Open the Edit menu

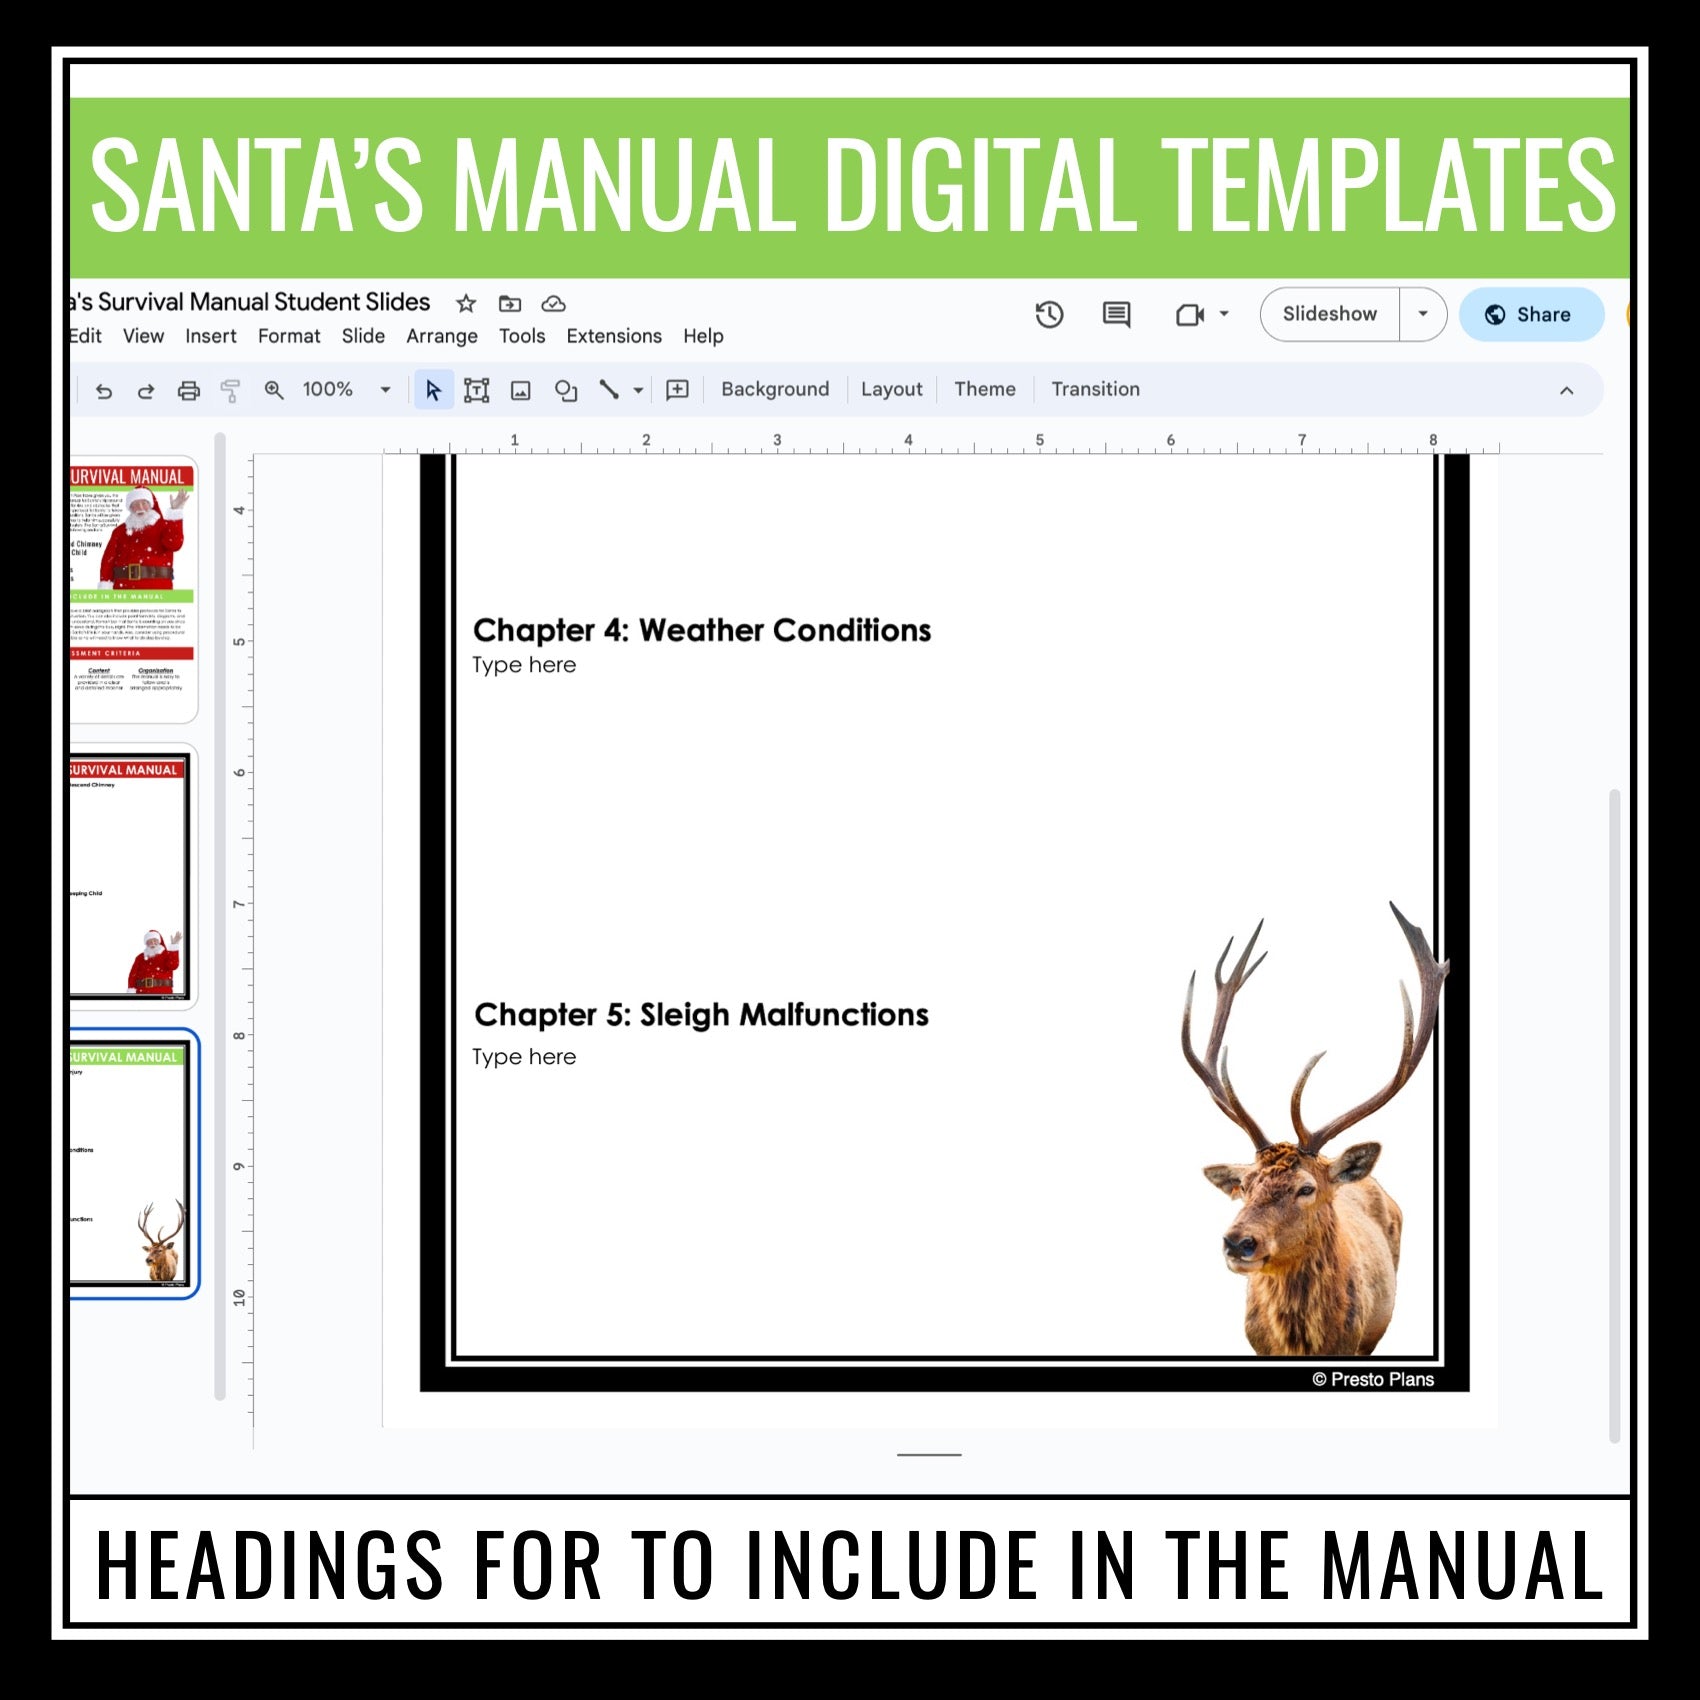coord(85,336)
